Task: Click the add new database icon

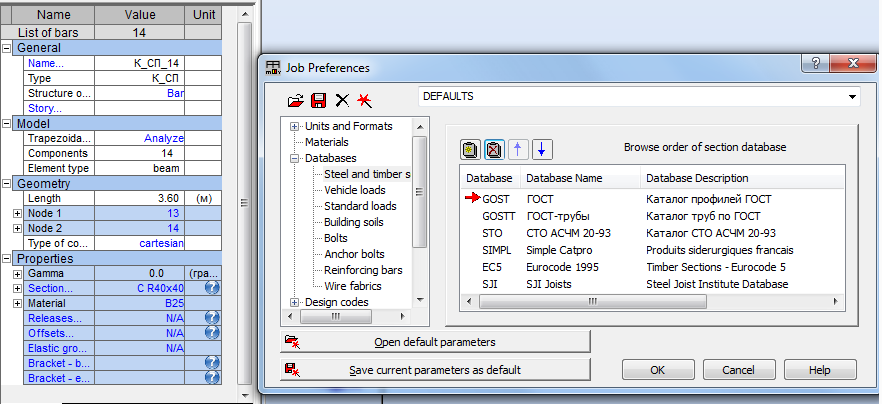Action: click(x=470, y=149)
